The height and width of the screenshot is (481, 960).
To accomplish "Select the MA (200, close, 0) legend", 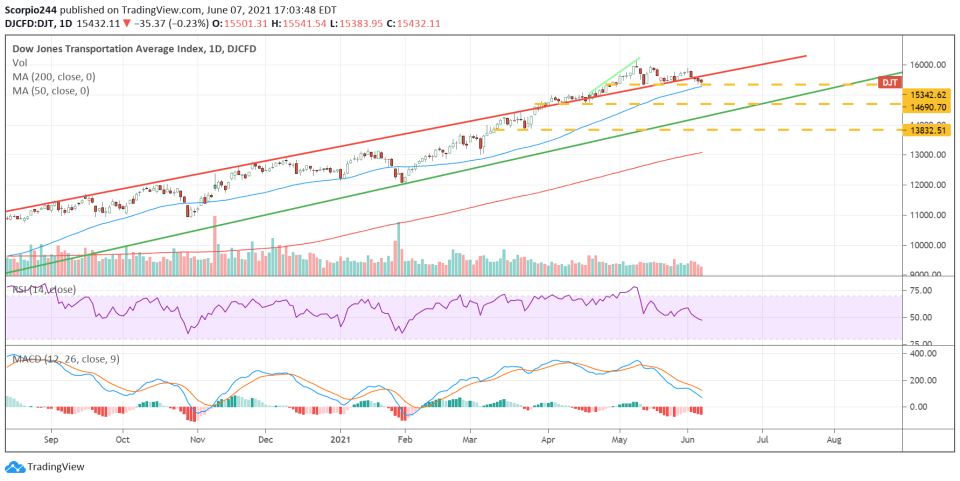I will [x=54, y=77].
